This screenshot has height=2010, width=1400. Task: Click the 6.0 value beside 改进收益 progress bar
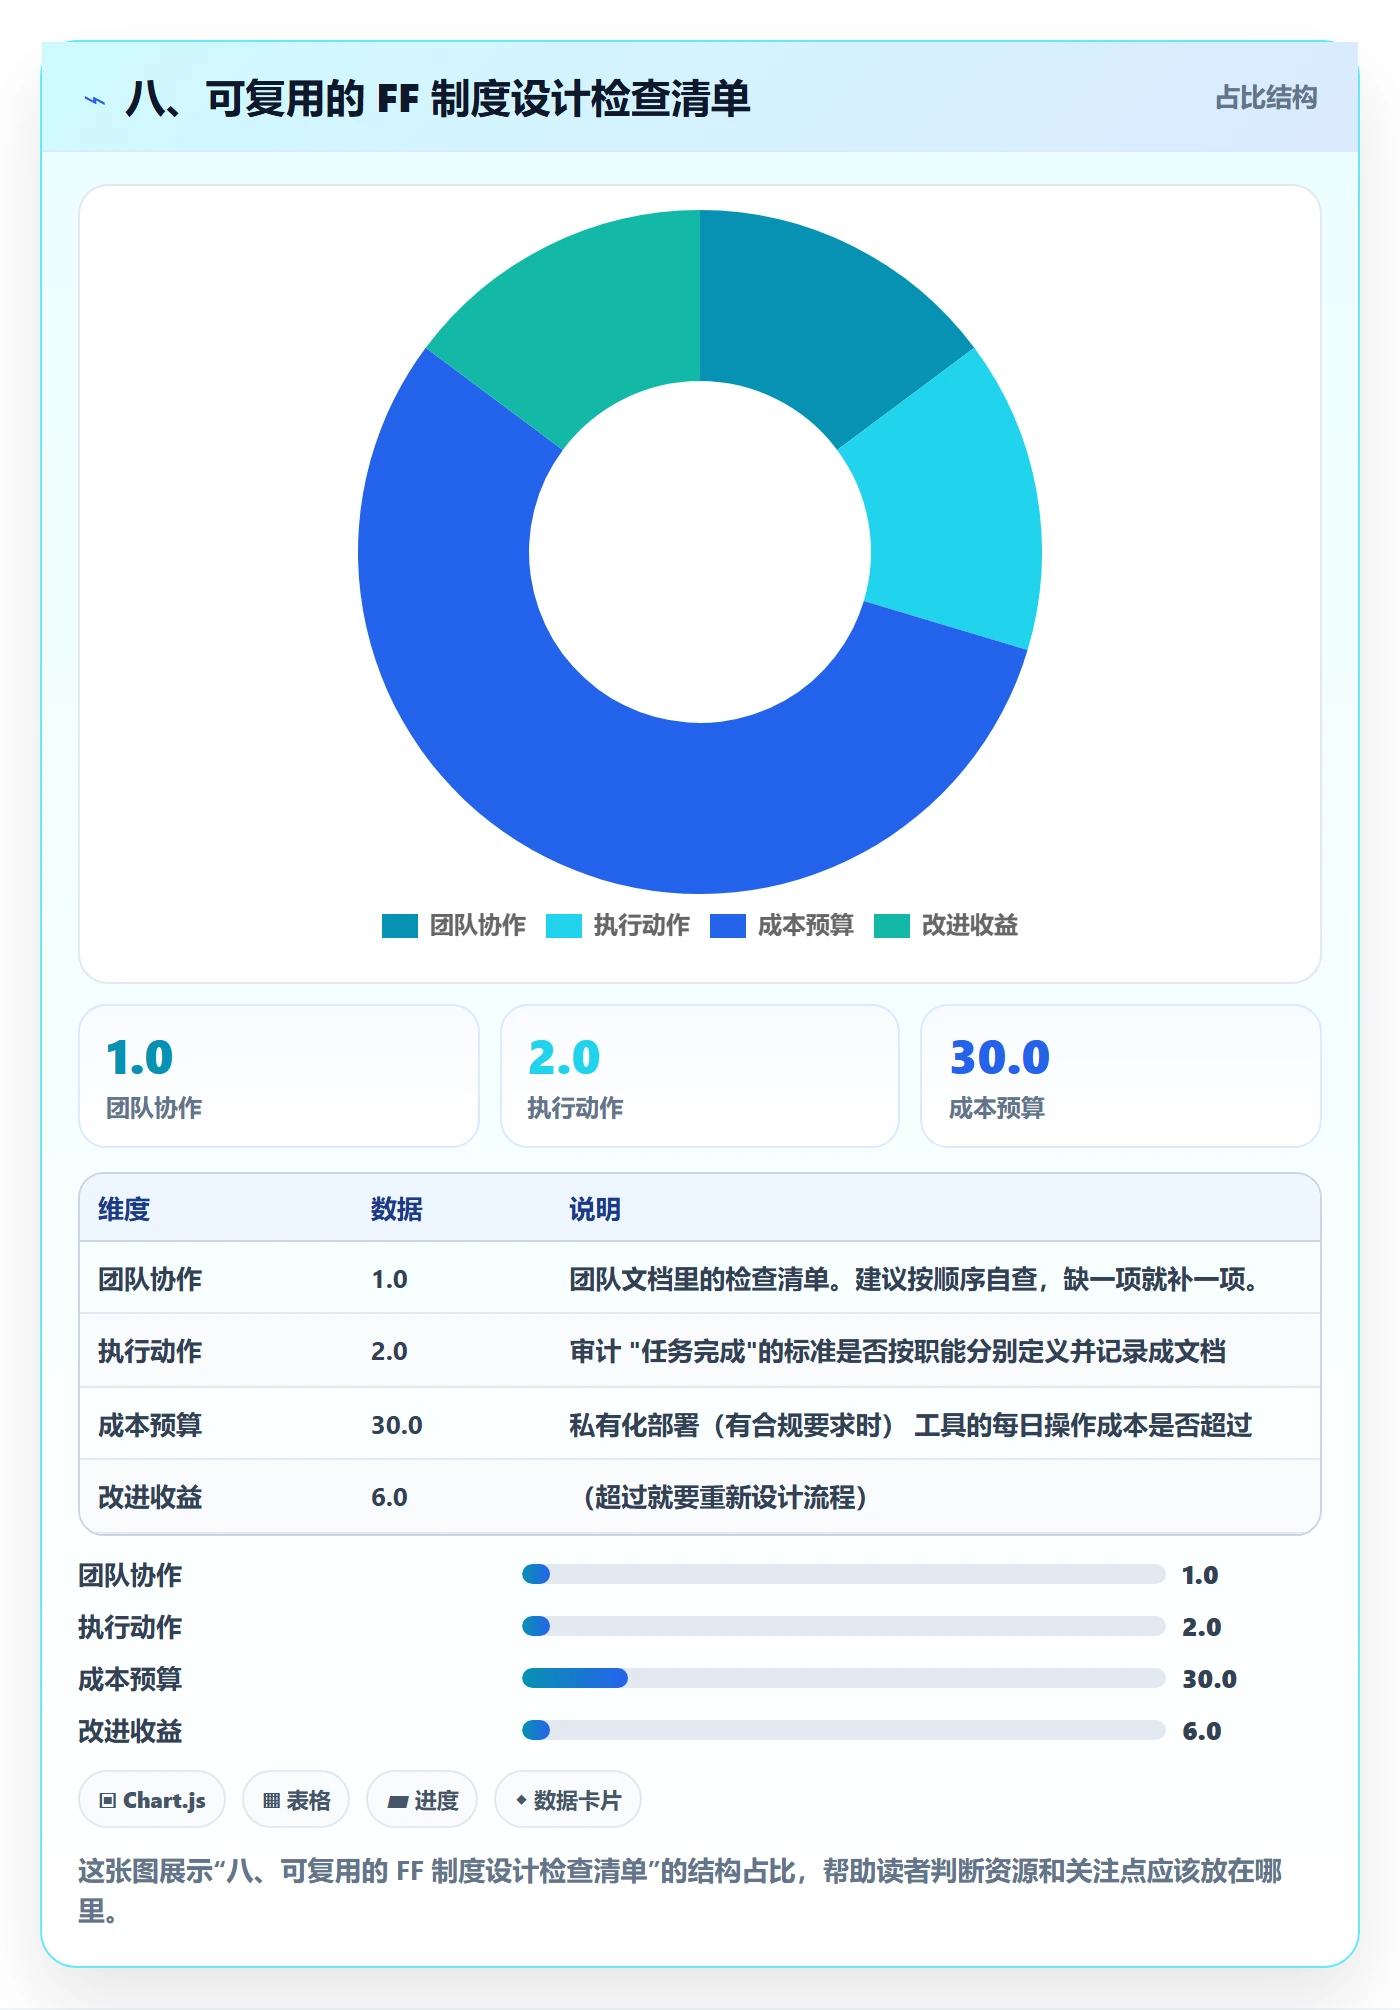coord(1201,1731)
